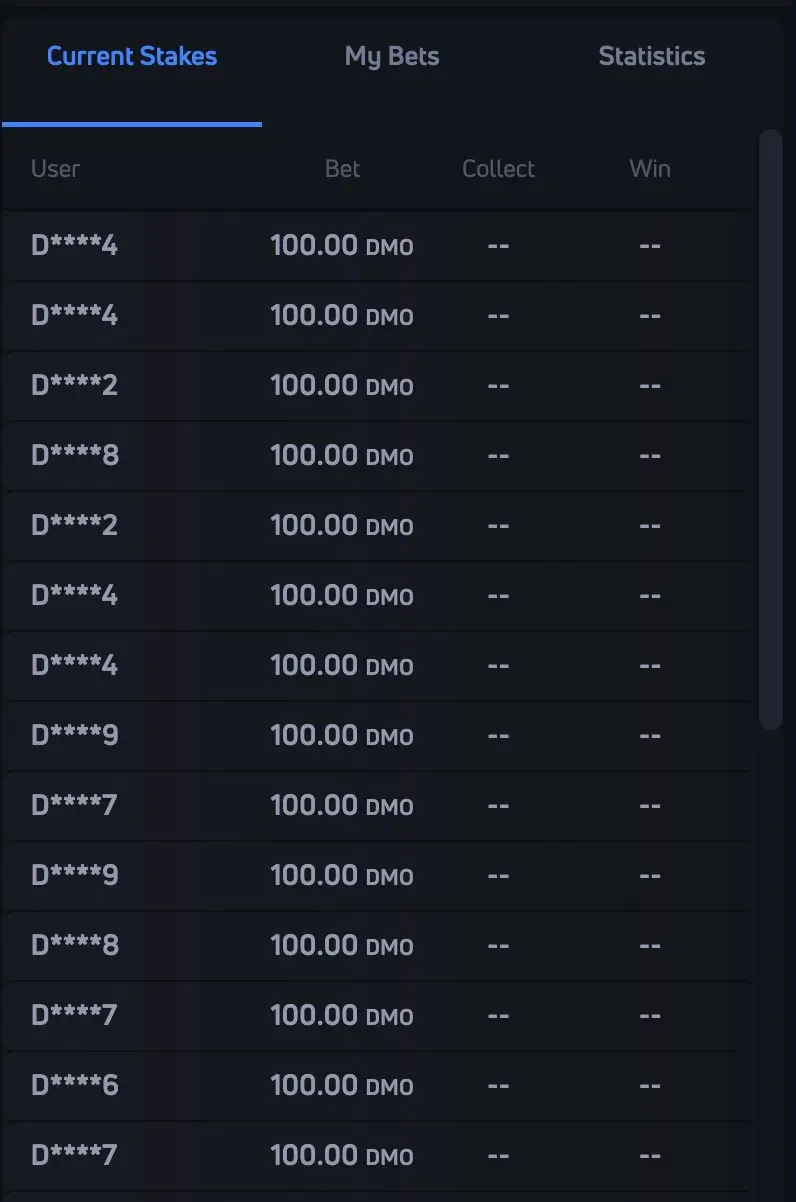Screen dimensions: 796x1202
Task: Click the Collect column header
Action: click(498, 169)
